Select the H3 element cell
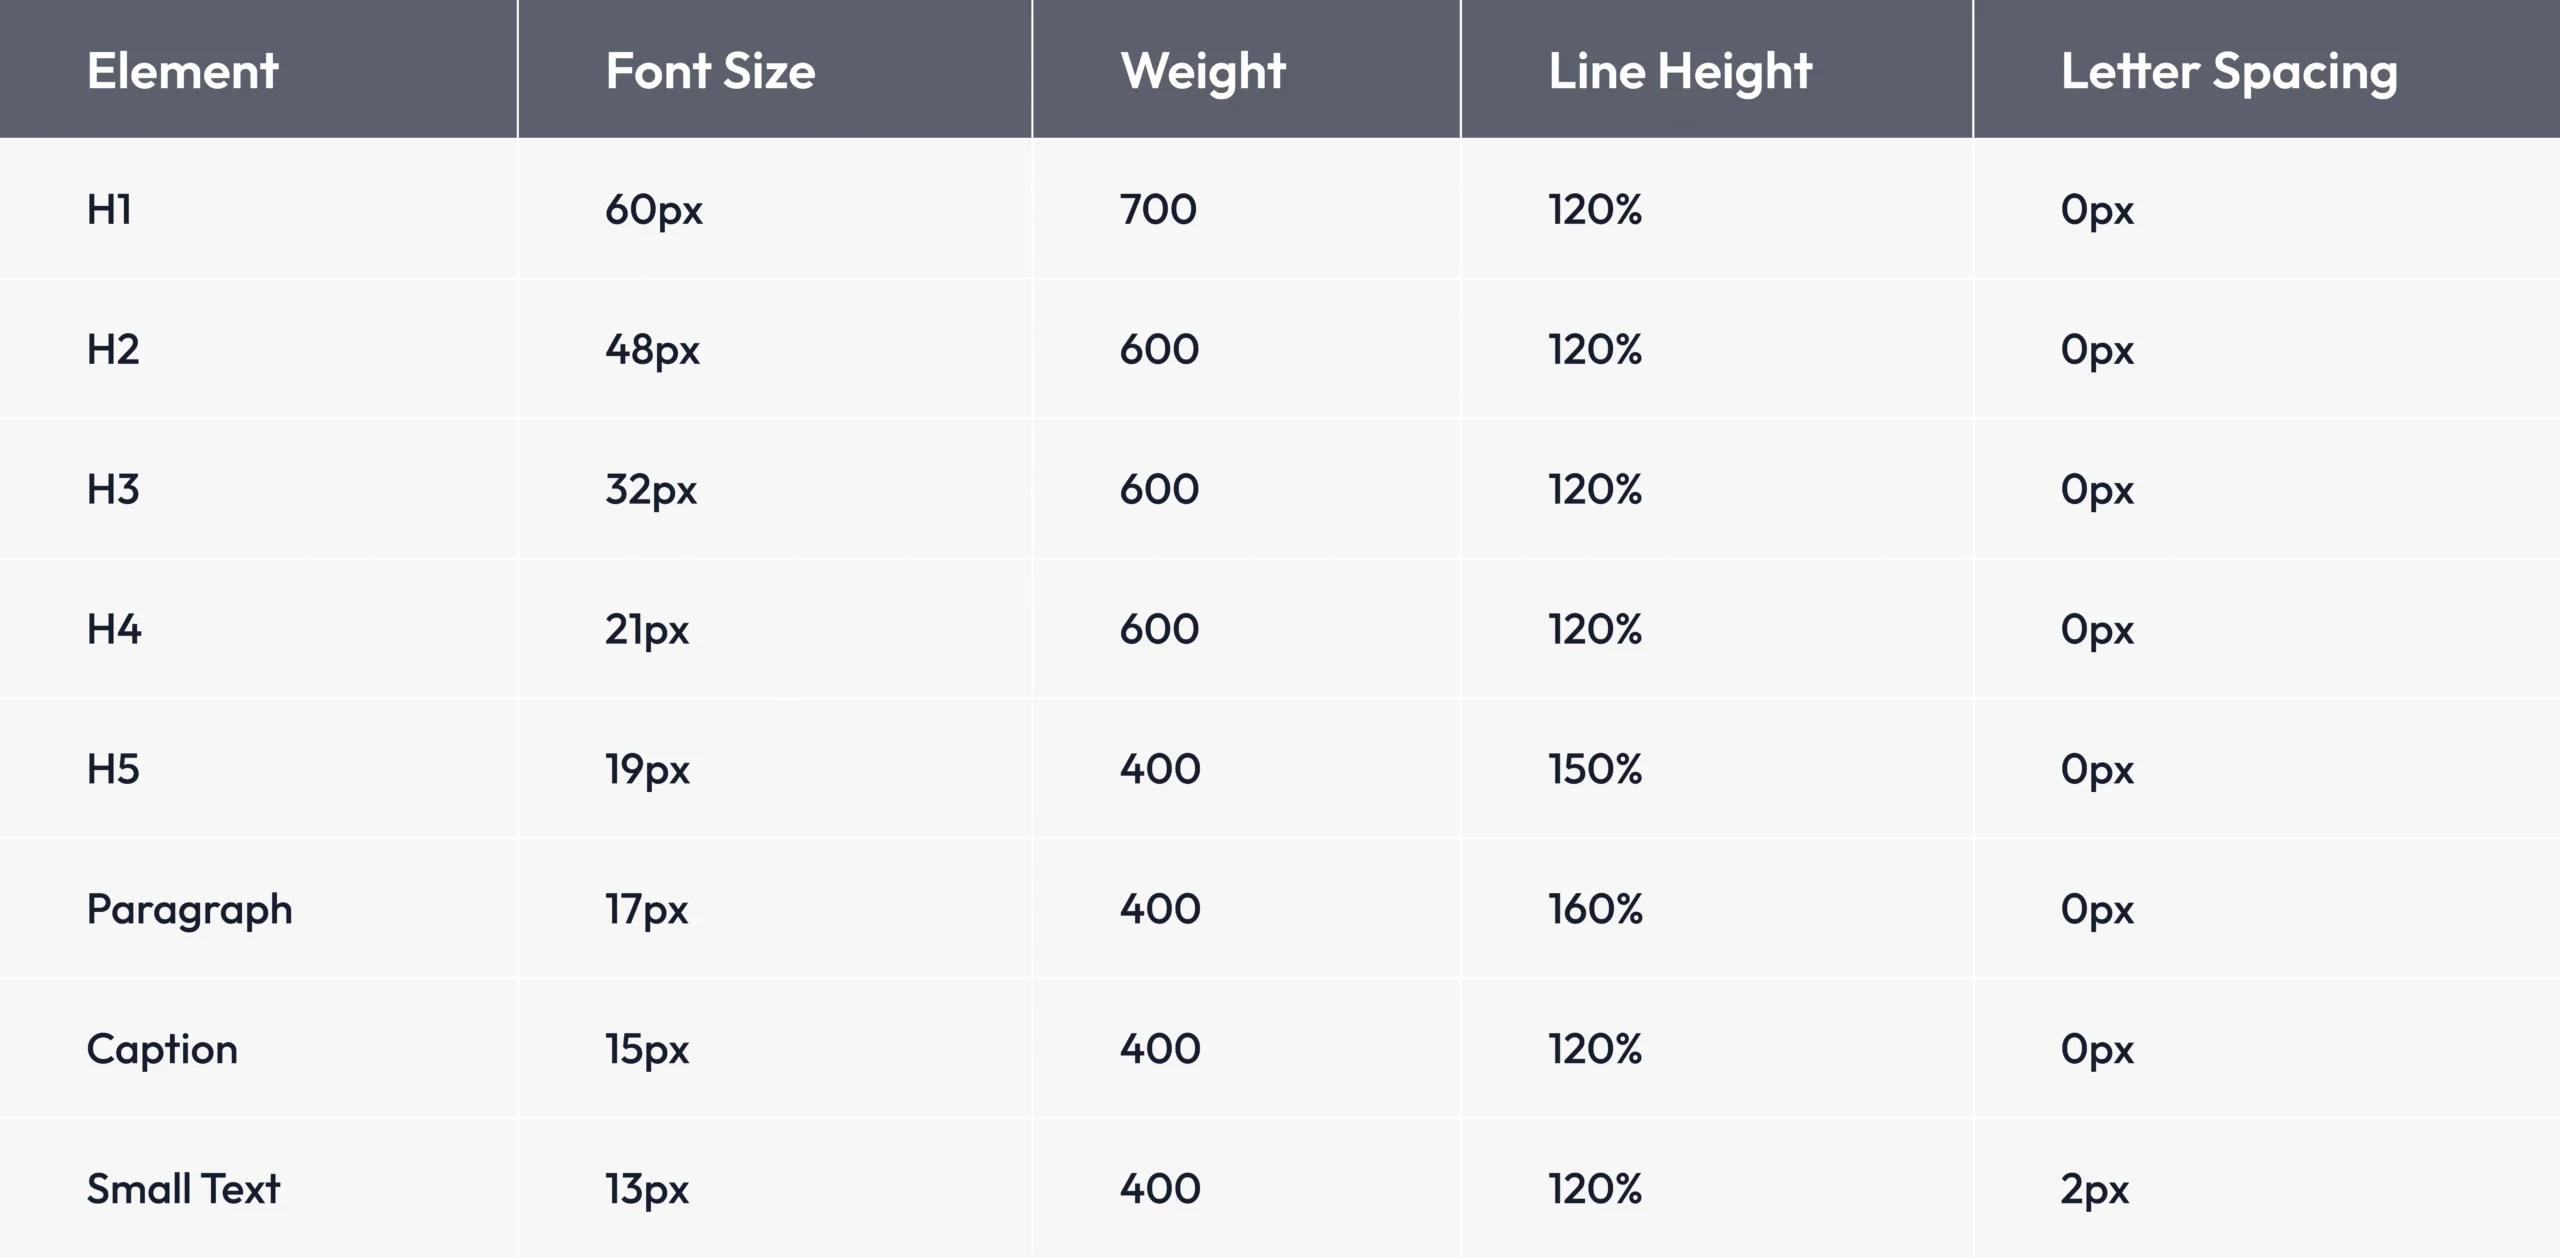Viewport: 2560px width, 1257px height. click(x=113, y=489)
